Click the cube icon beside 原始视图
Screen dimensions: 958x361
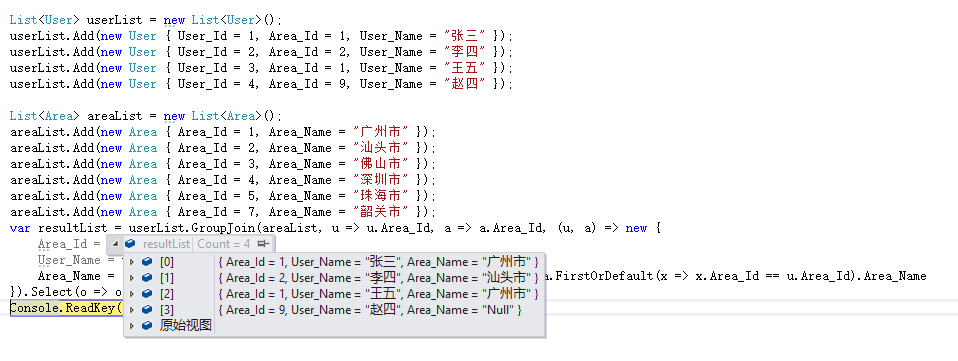coord(147,326)
